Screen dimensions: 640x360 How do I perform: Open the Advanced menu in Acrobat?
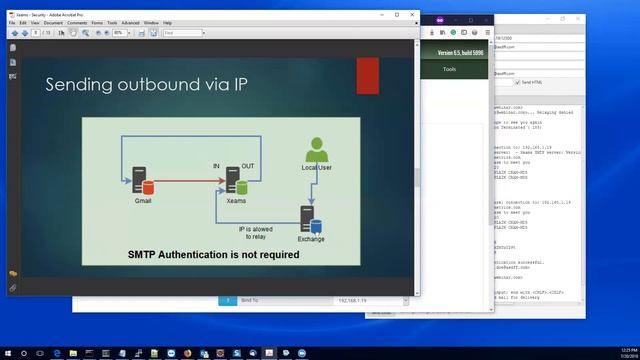[130, 23]
